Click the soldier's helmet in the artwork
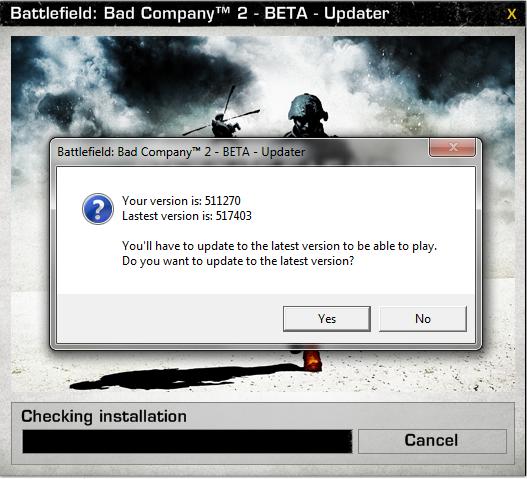This screenshot has width=527, height=479. coord(307,107)
